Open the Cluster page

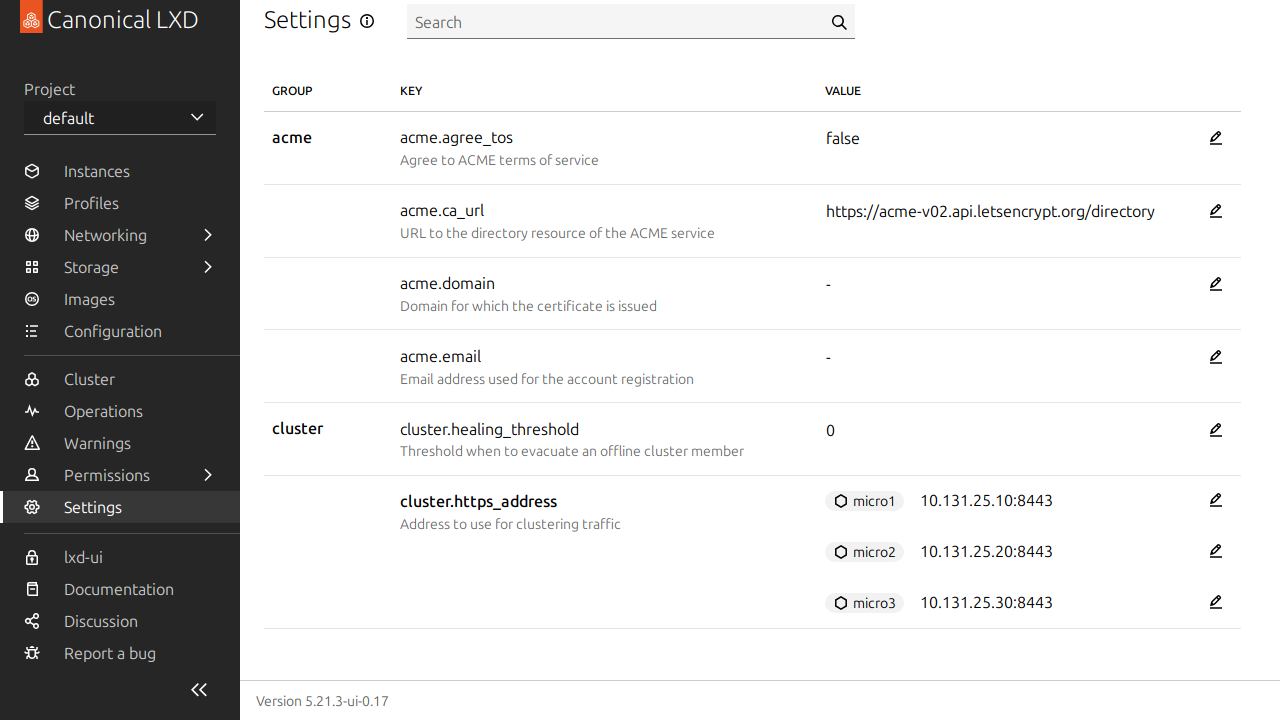(89, 379)
